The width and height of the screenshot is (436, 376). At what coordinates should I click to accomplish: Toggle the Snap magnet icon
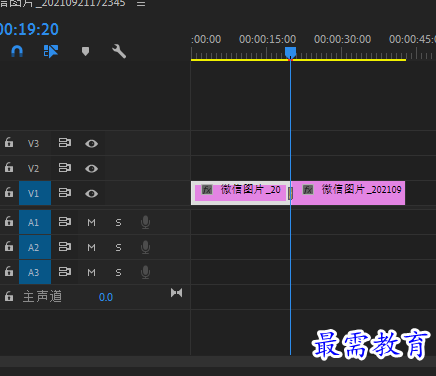17,51
